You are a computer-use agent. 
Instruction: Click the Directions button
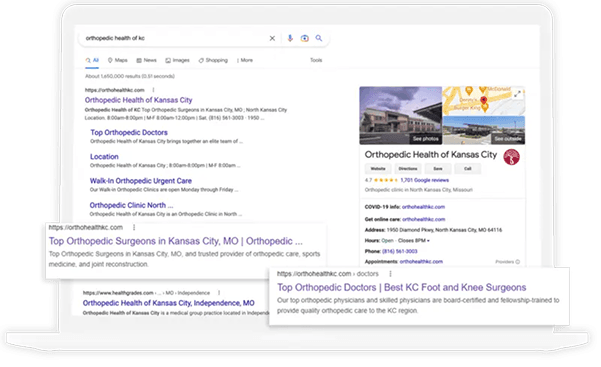[407, 169]
